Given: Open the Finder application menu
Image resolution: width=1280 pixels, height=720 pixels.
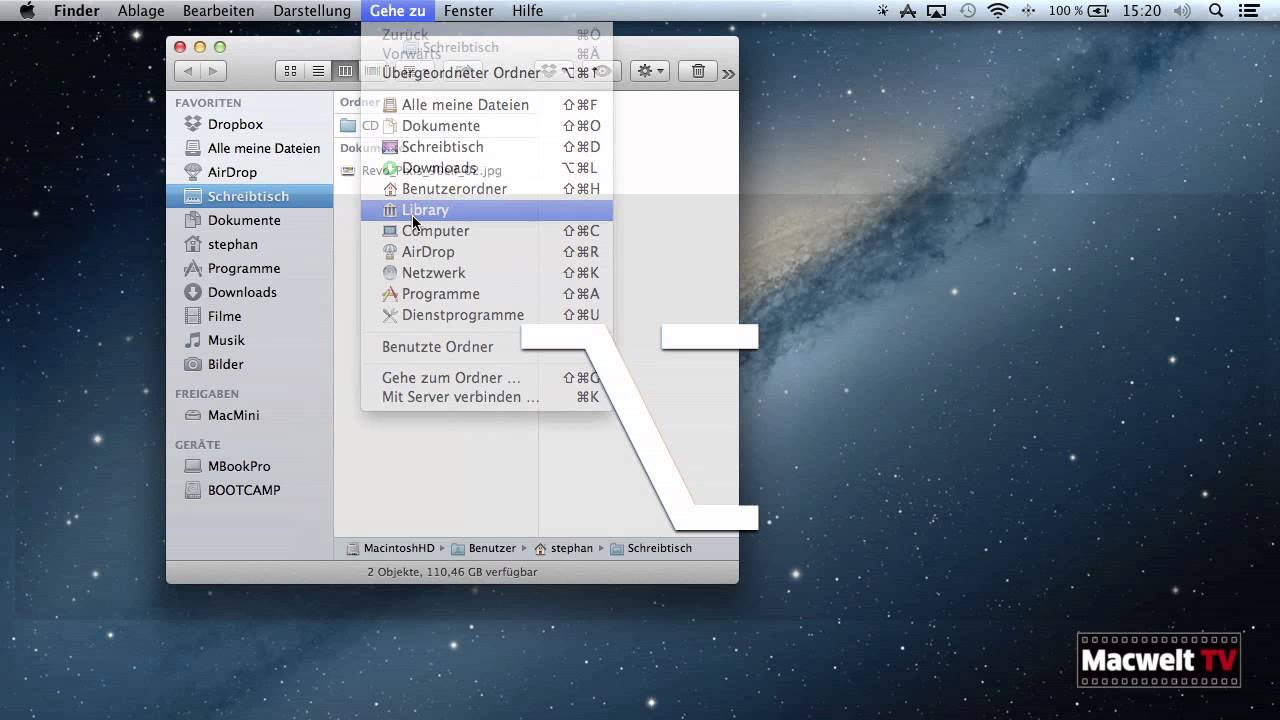Looking at the screenshot, I should click(77, 11).
